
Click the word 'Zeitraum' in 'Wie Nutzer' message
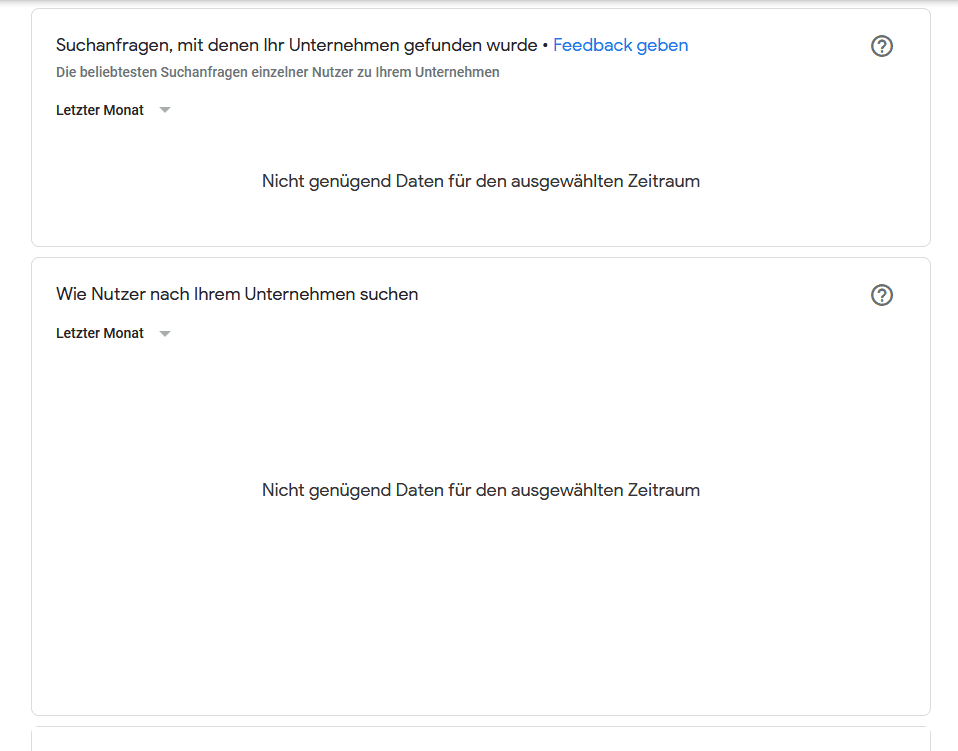[x=663, y=490]
